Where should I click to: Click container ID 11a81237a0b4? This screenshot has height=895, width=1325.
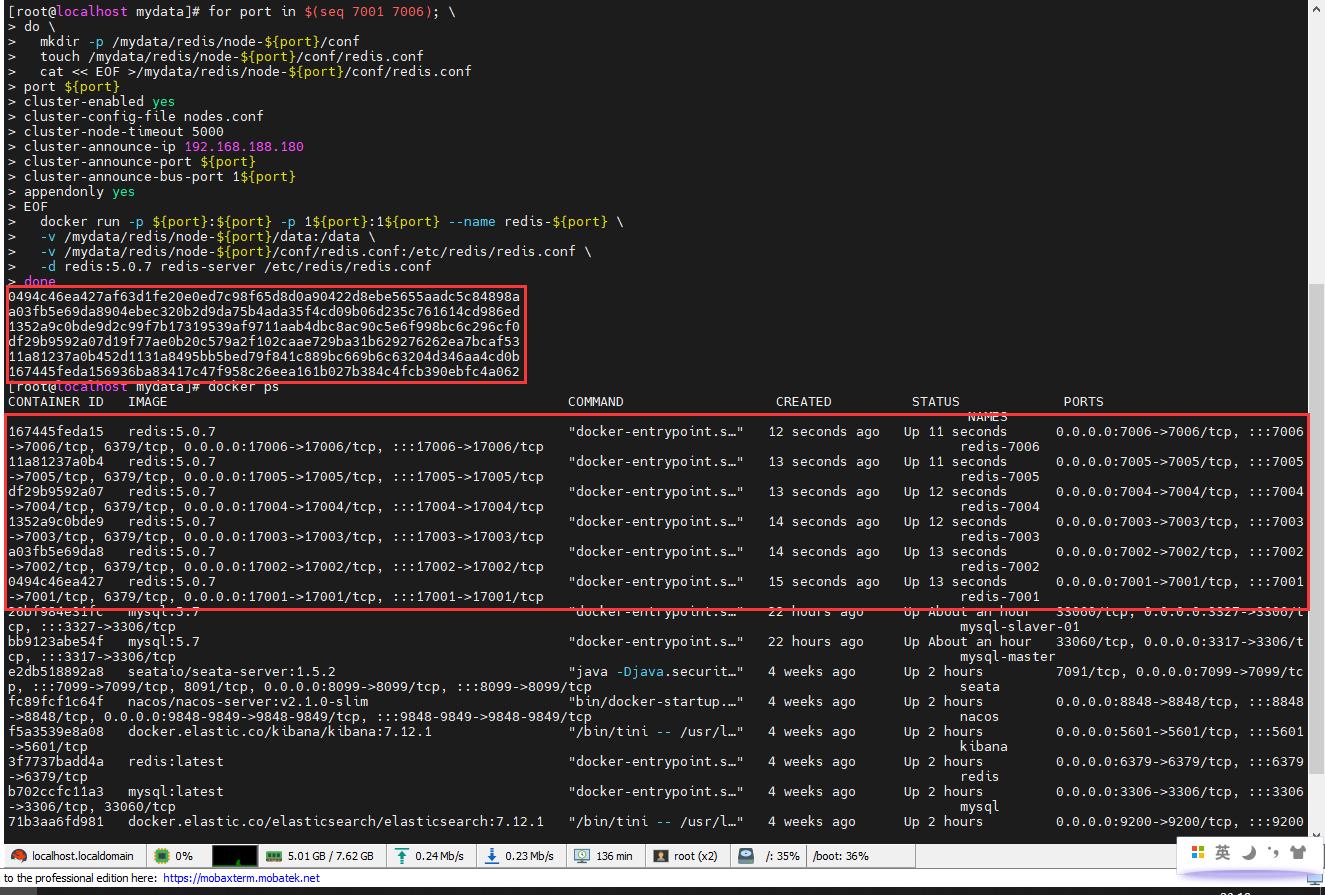pos(56,462)
